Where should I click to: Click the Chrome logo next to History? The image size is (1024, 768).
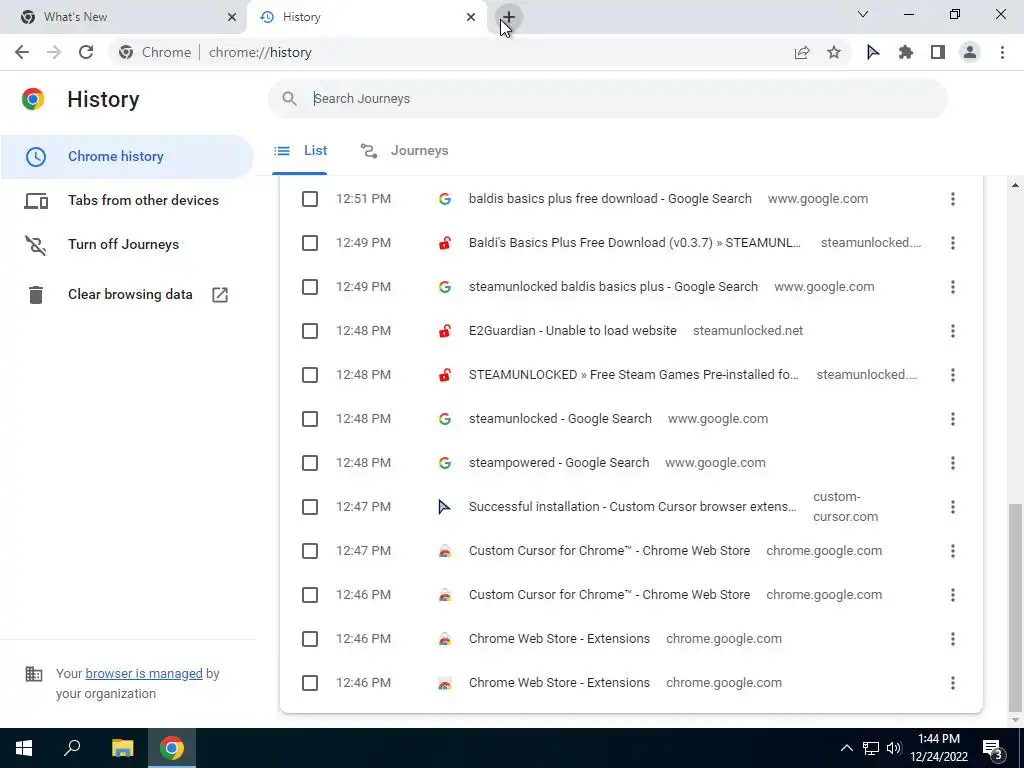coord(33,99)
